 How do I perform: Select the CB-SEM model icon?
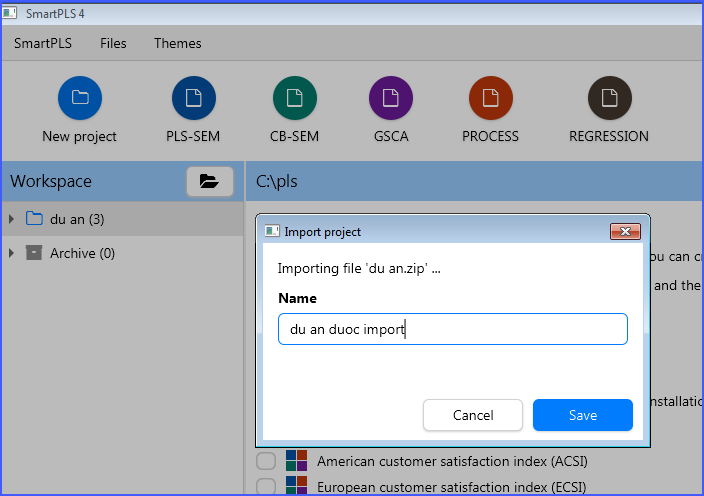point(294,98)
